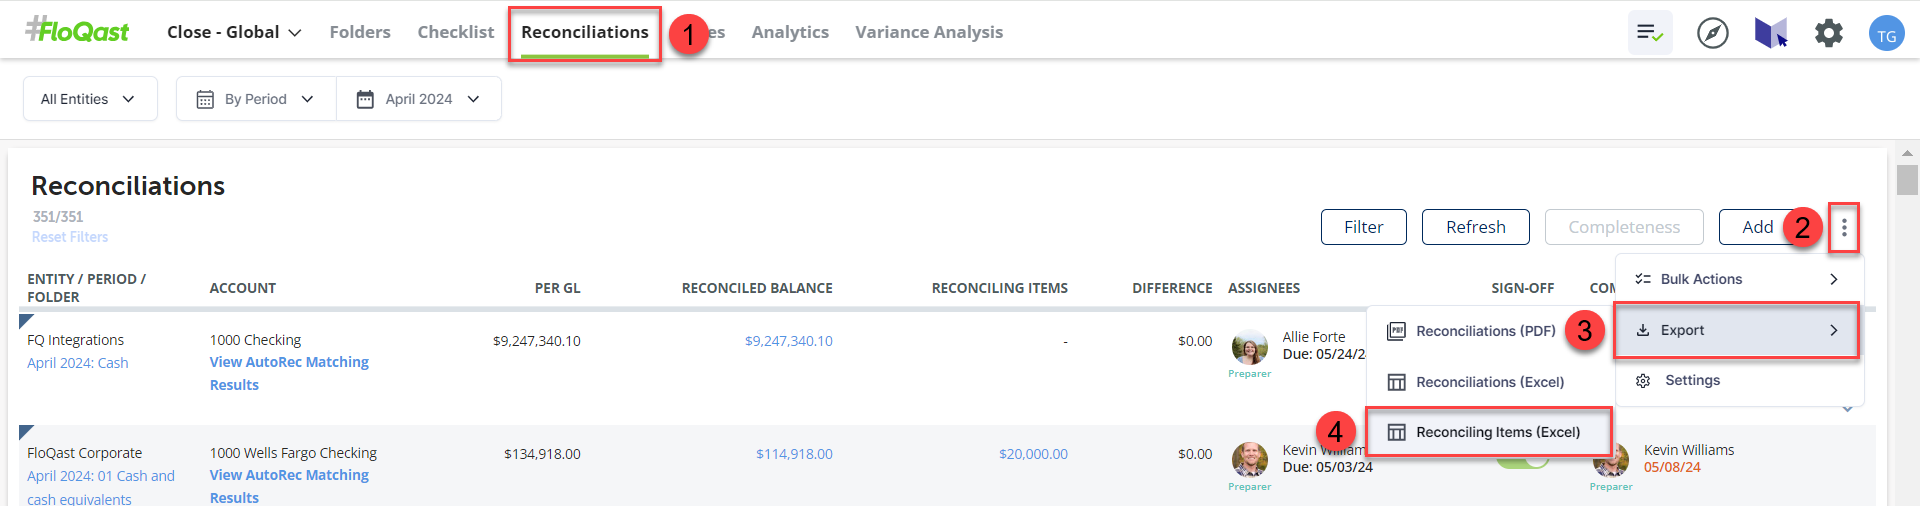Open the April 2024 period dropdown
This screenshot has width=1920, height=506.
pyautogui.click(x=419, y=99)
